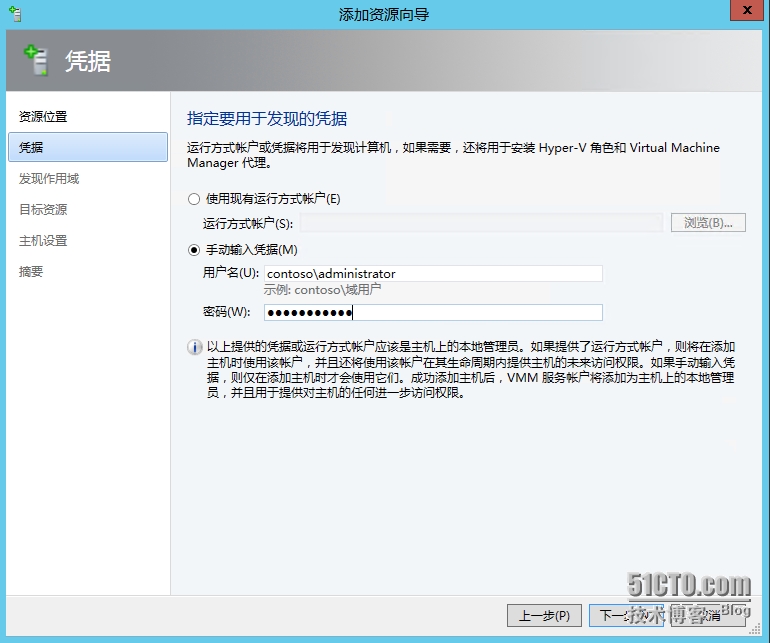Click the 用户名 input field
Screen dimensions: 770x643
click(433, 274)
